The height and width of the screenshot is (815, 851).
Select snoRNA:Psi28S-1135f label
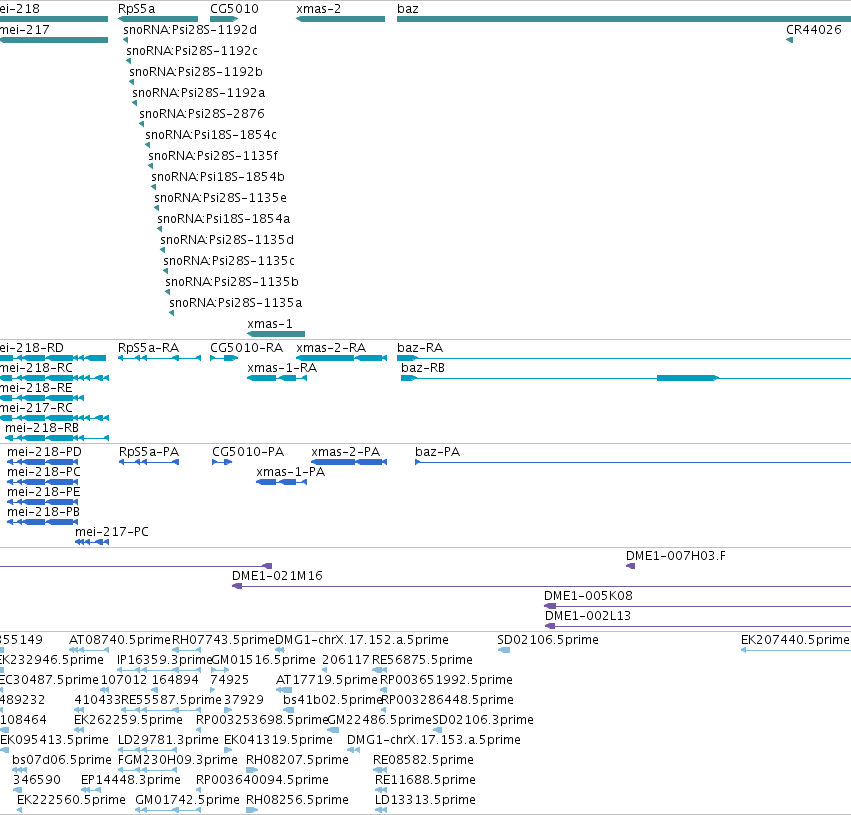[213, 156]
